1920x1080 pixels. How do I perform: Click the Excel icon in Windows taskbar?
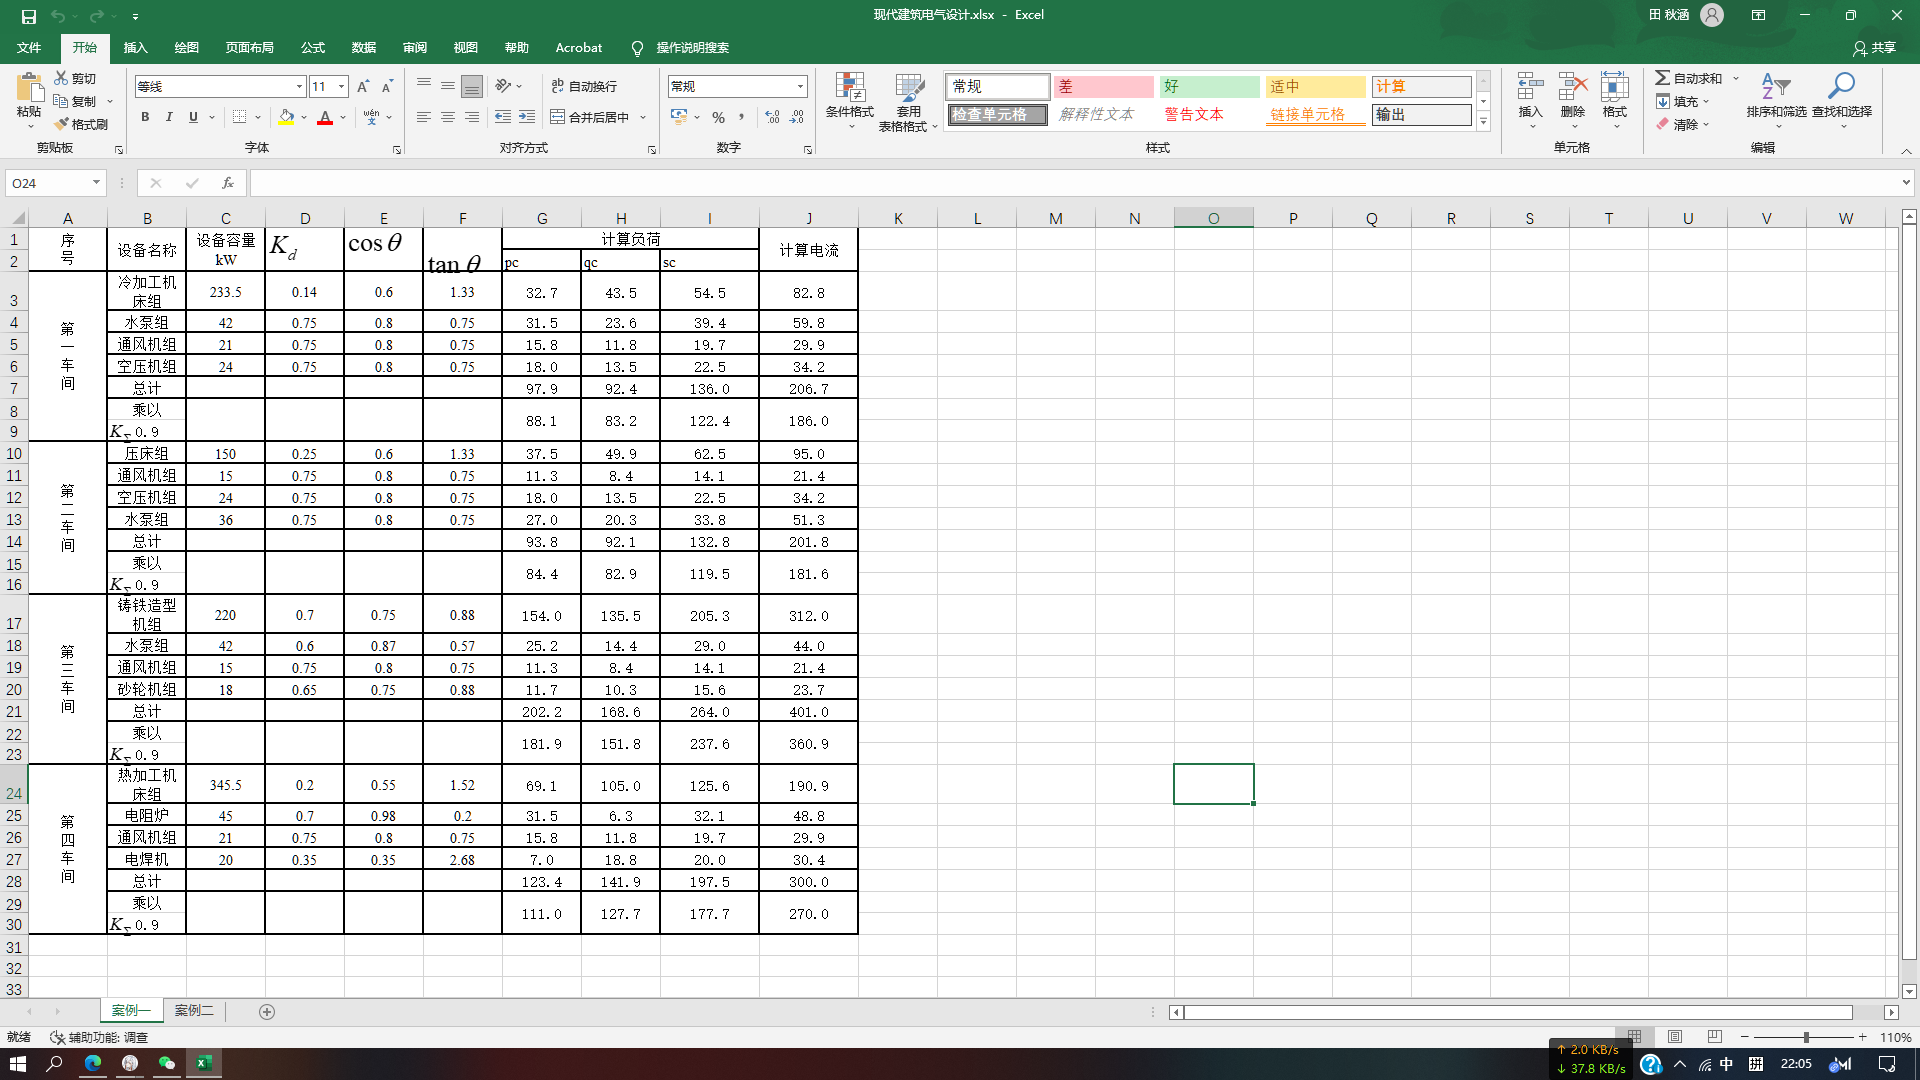pyautogui.click(x=203, y=1063)
